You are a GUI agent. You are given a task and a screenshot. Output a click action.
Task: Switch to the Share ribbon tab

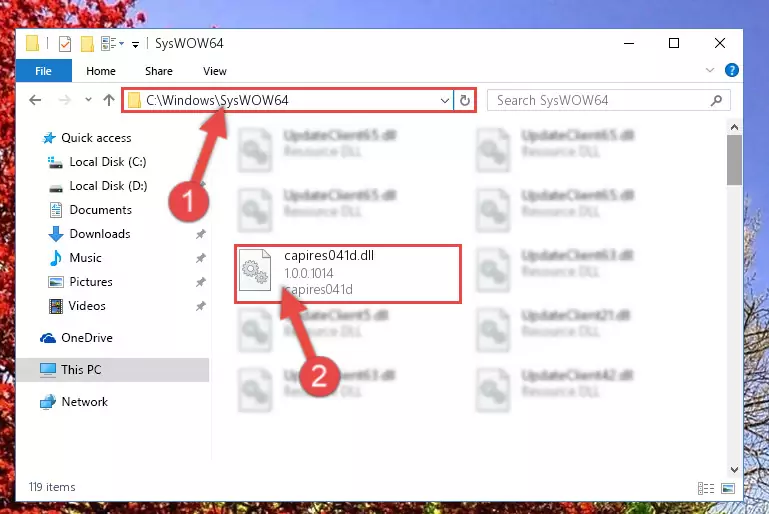pos(158,71)
